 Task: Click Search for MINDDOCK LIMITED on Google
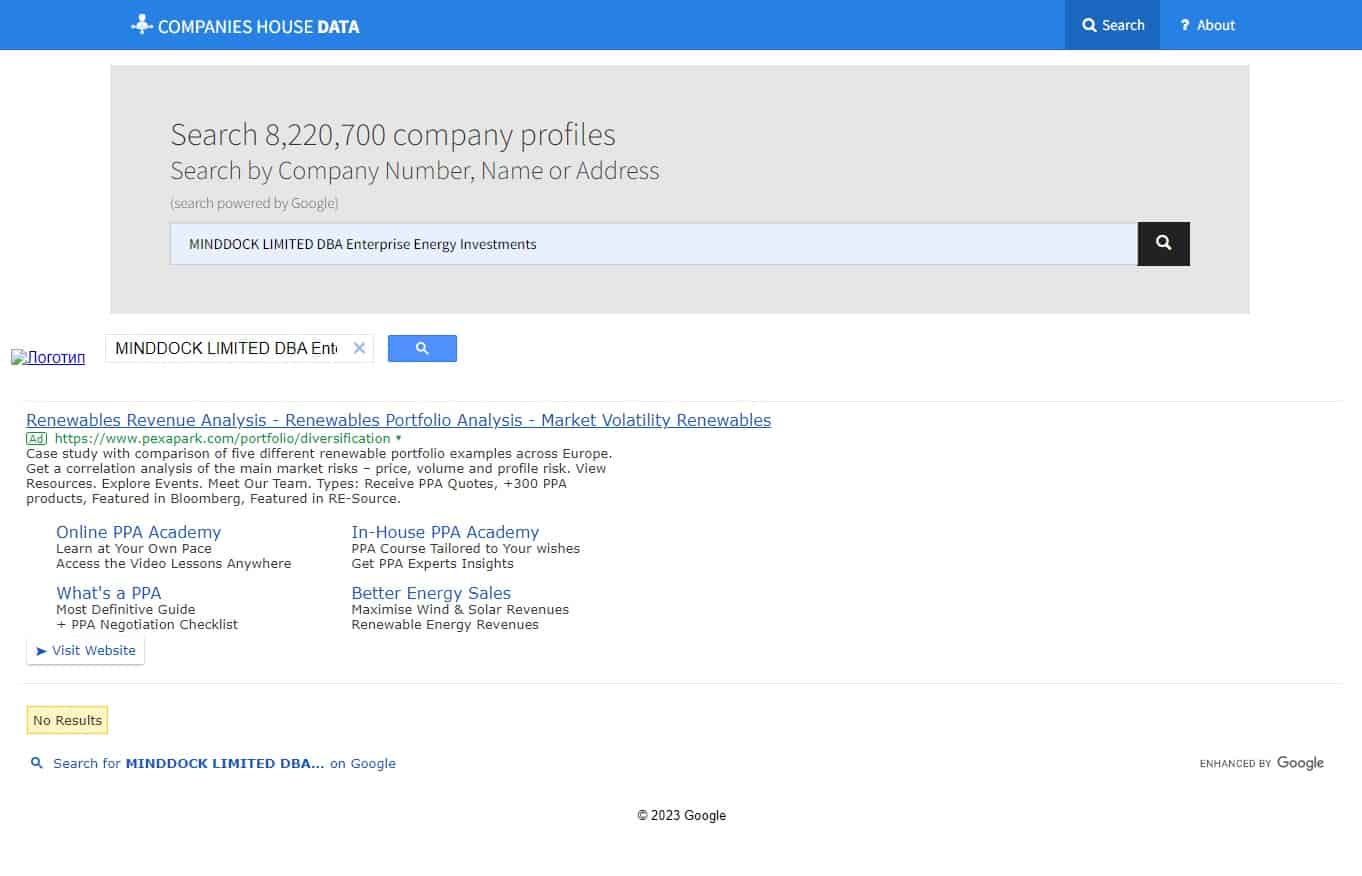pos(224,763)
